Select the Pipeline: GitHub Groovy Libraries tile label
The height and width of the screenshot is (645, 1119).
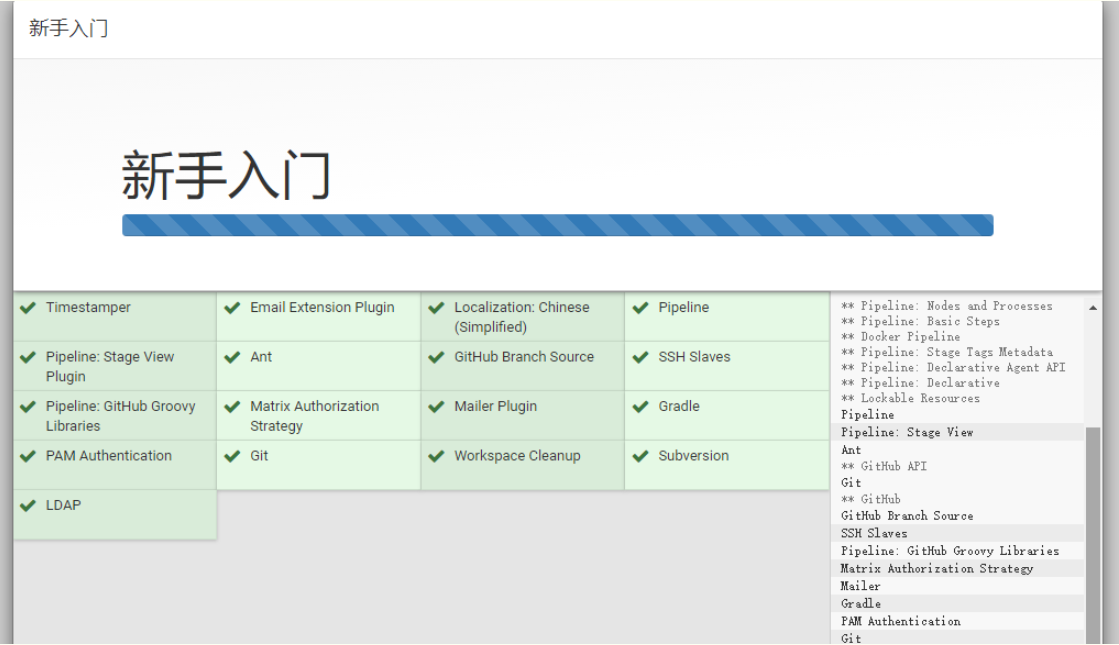point(121,416)
